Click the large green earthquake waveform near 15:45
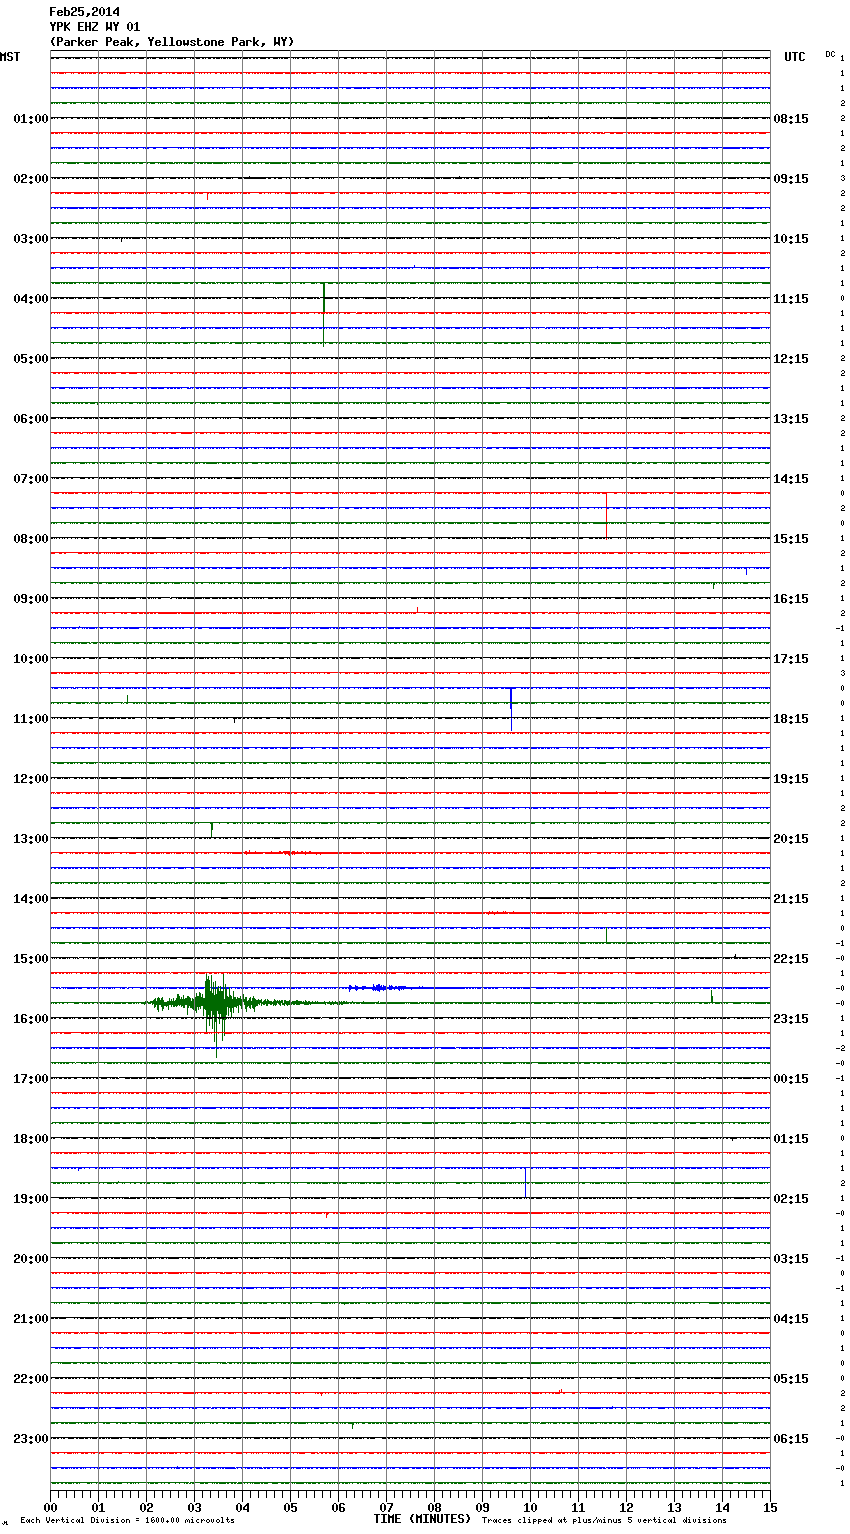The height and width of the screenshot is (1534, 850). pos(215,1003)
